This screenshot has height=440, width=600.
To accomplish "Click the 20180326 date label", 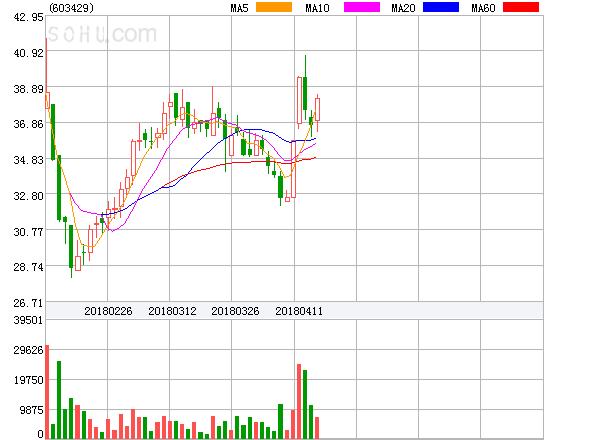I will click(235, 311).
